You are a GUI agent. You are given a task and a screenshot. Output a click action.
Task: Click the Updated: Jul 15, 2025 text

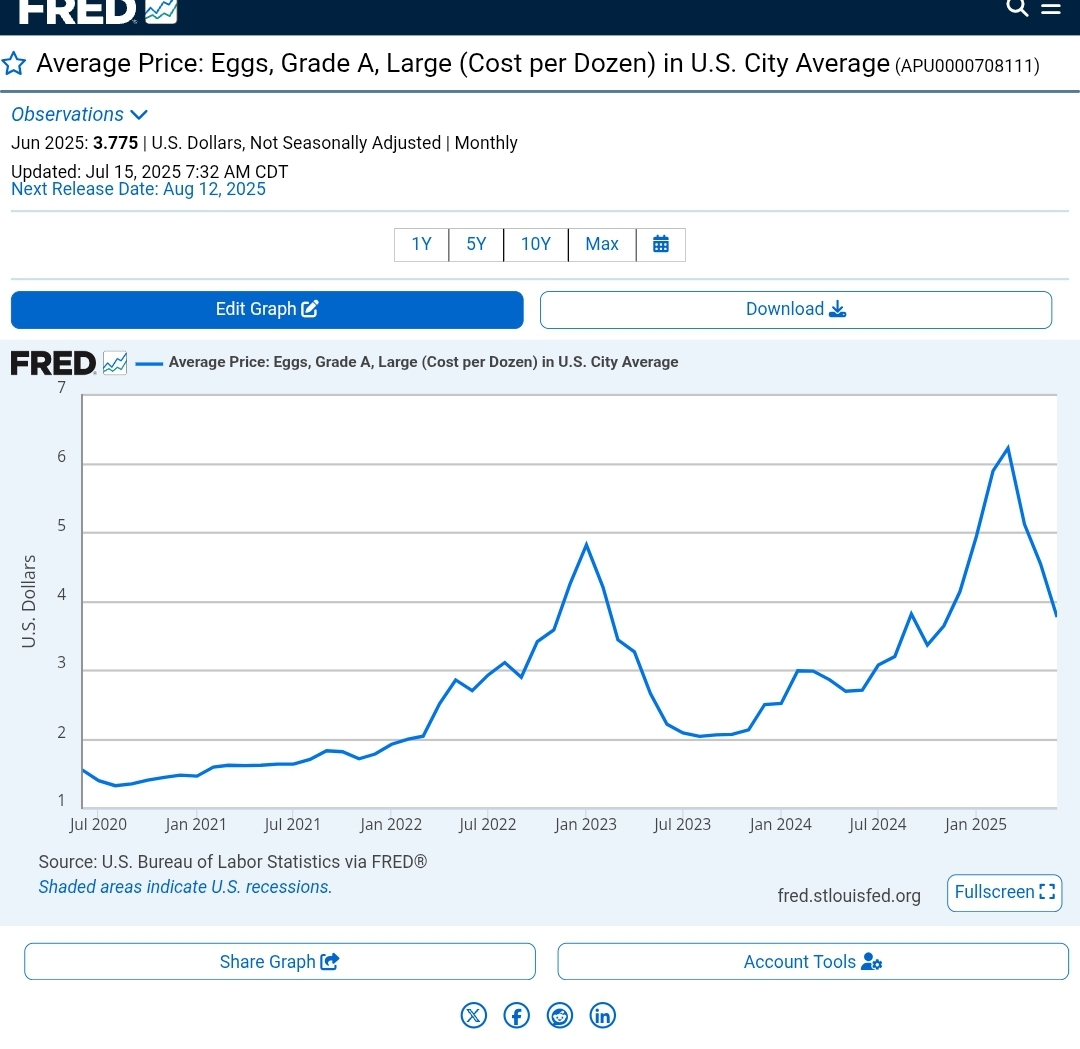[149, 172]
